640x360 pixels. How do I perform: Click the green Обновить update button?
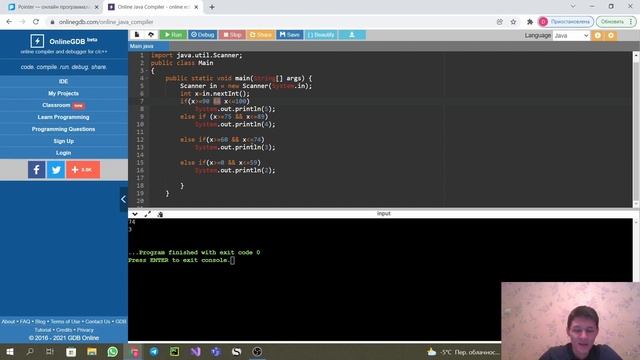point(616,22)
